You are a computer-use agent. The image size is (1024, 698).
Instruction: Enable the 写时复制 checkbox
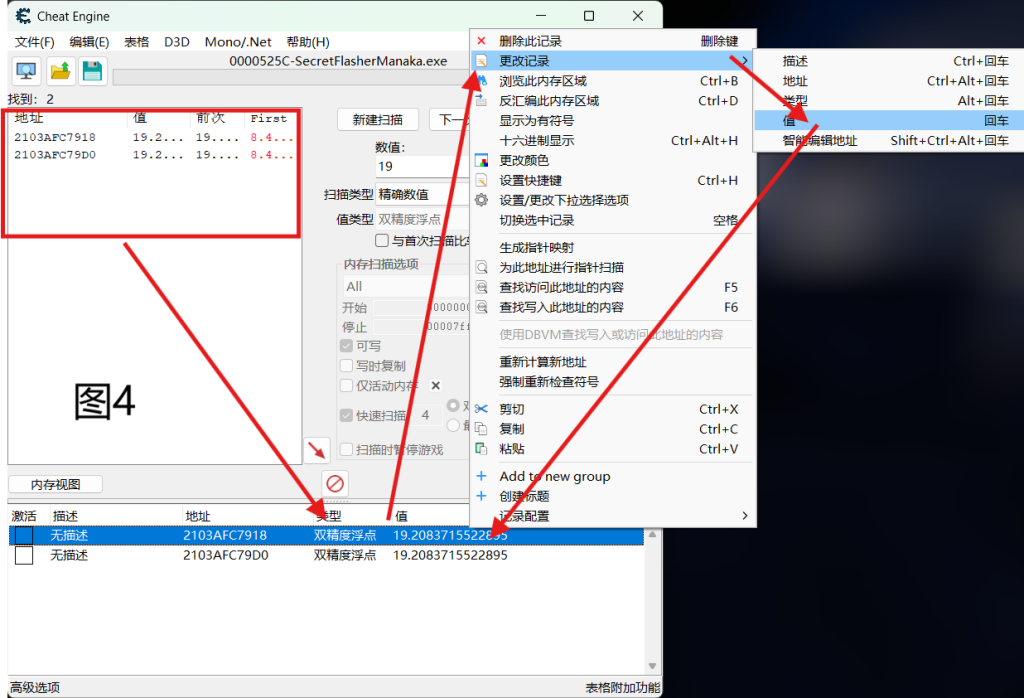[x=347, y=366]
